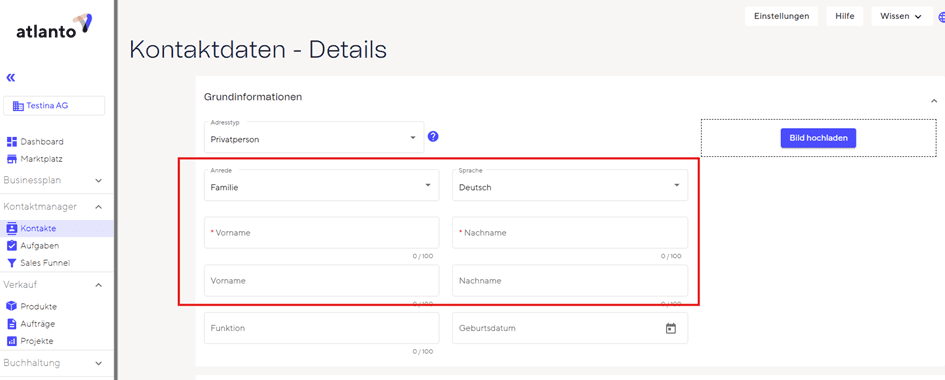
Task: Open the Sprache Deutsch dropdown
Action: pyautogui.click(x=570, y=185)
